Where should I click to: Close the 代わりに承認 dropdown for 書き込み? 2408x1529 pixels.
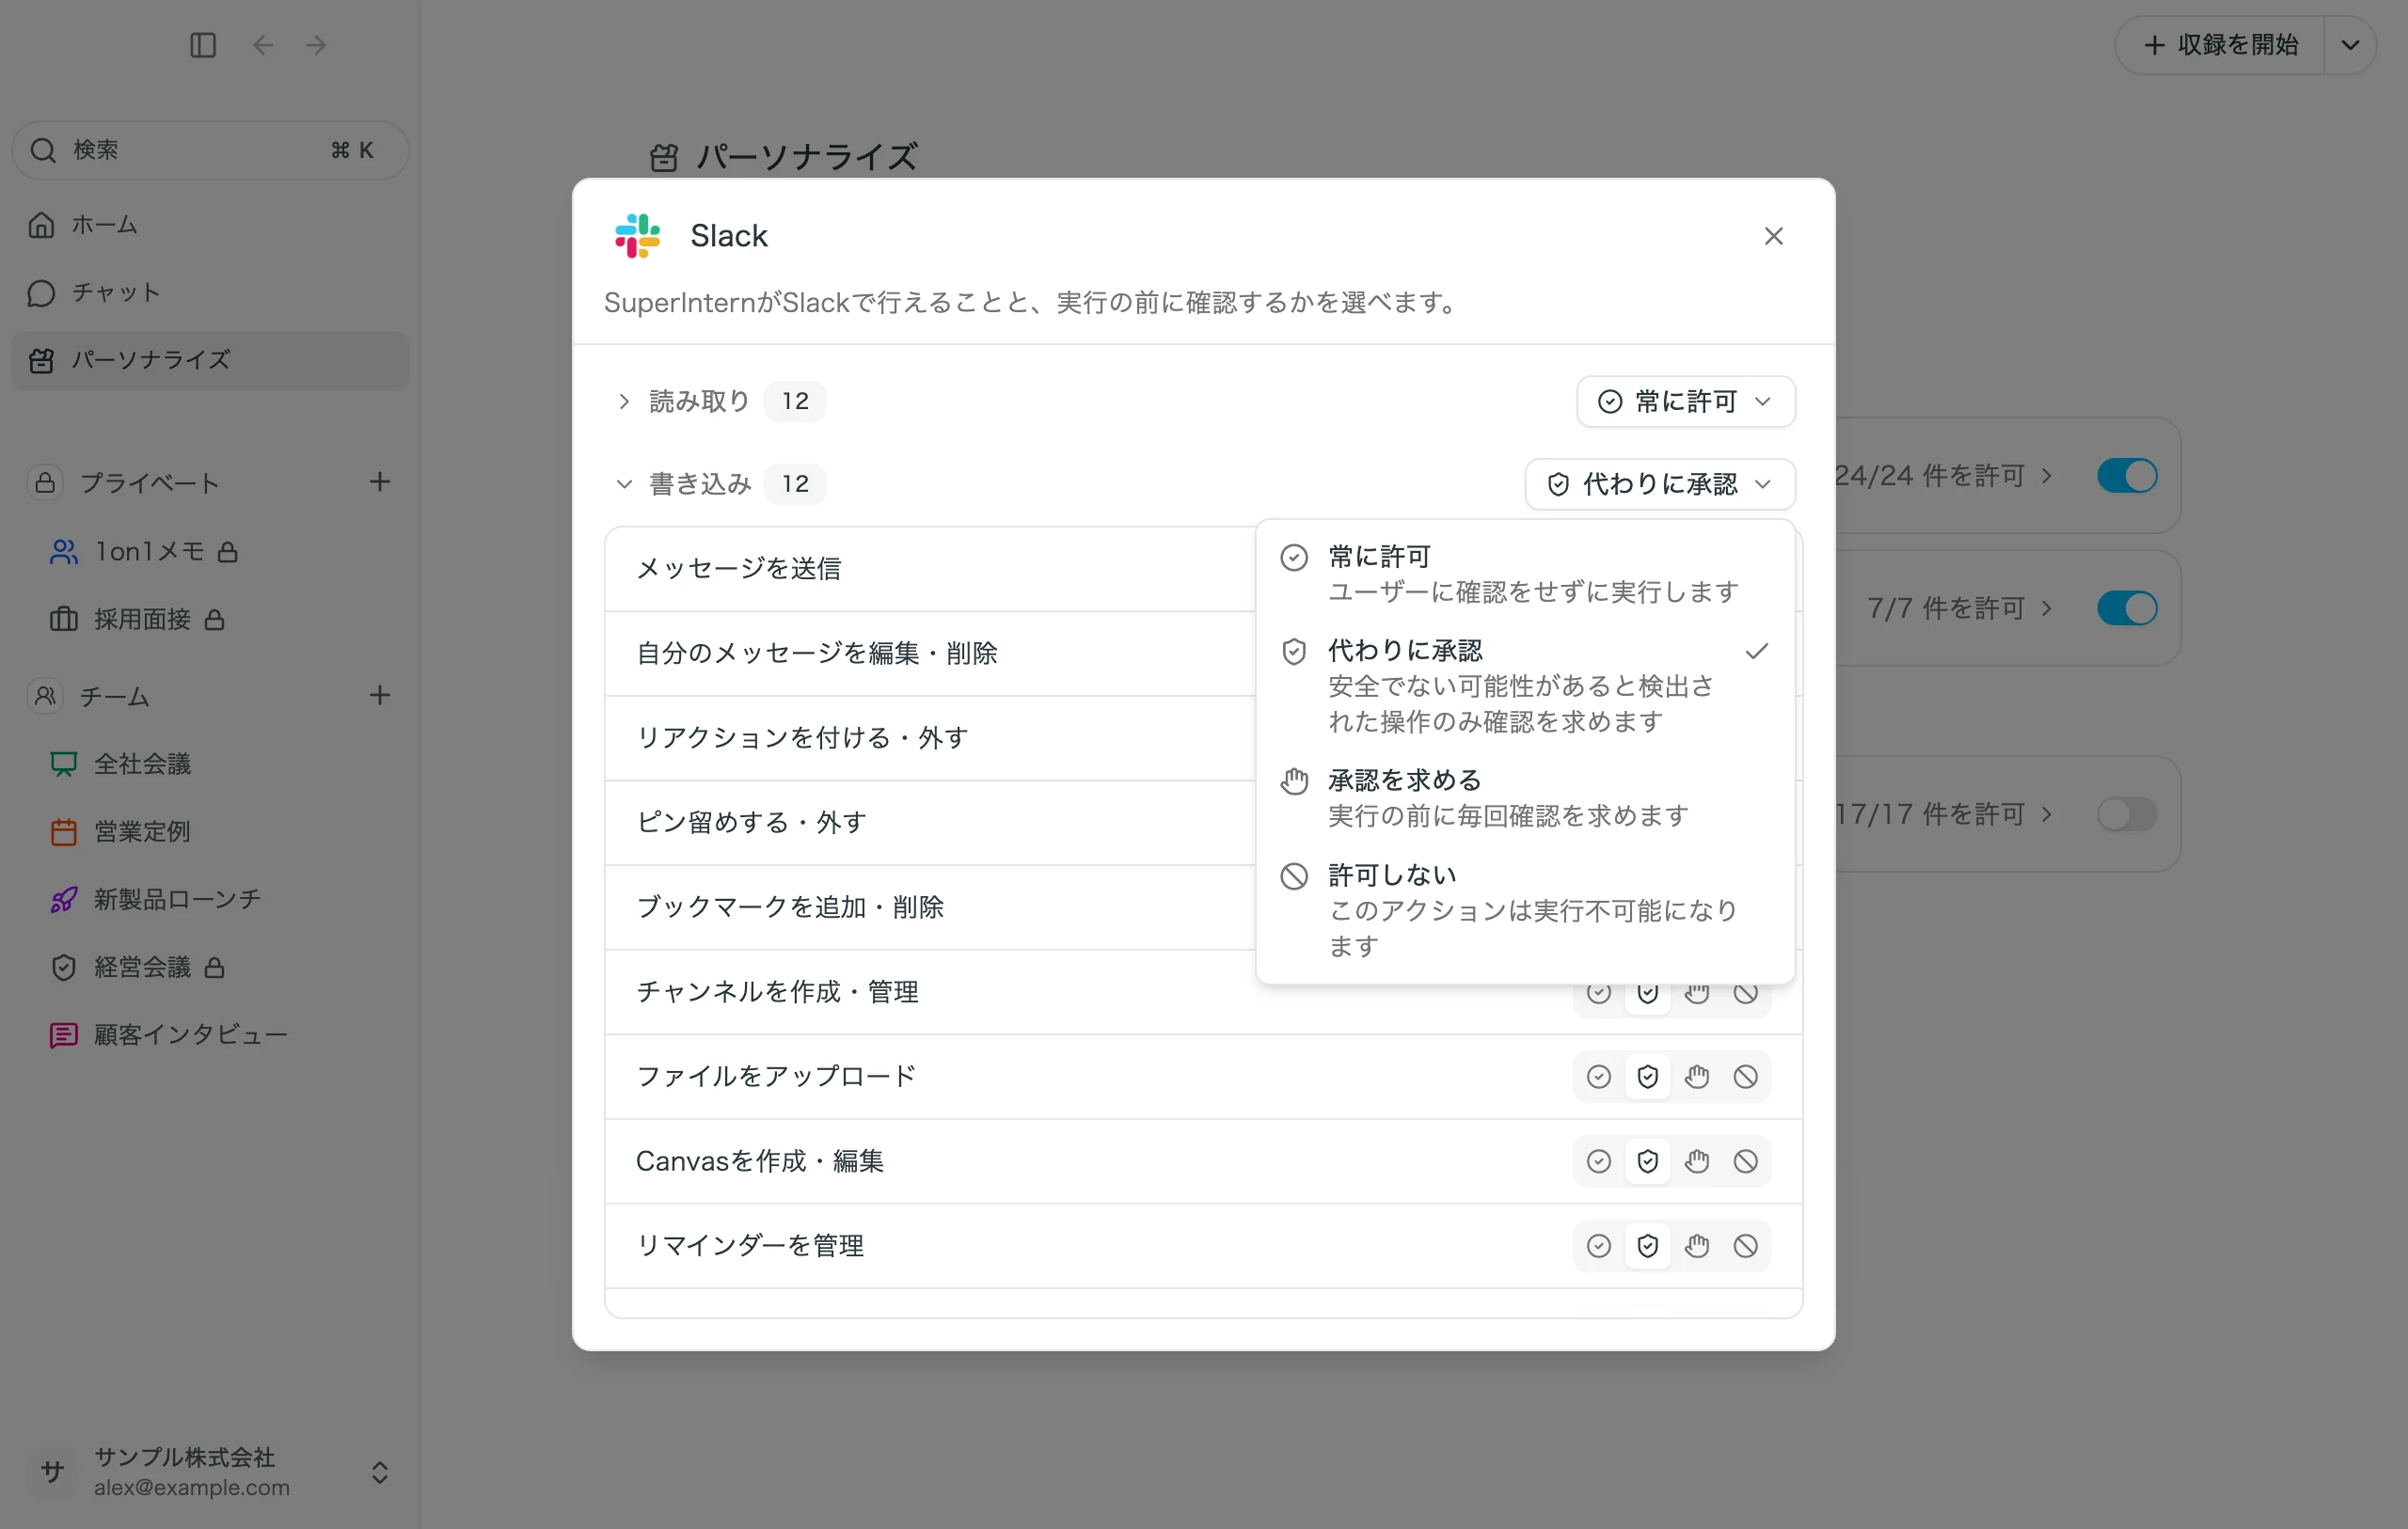pyautogui.click(x=1659, y=484)
